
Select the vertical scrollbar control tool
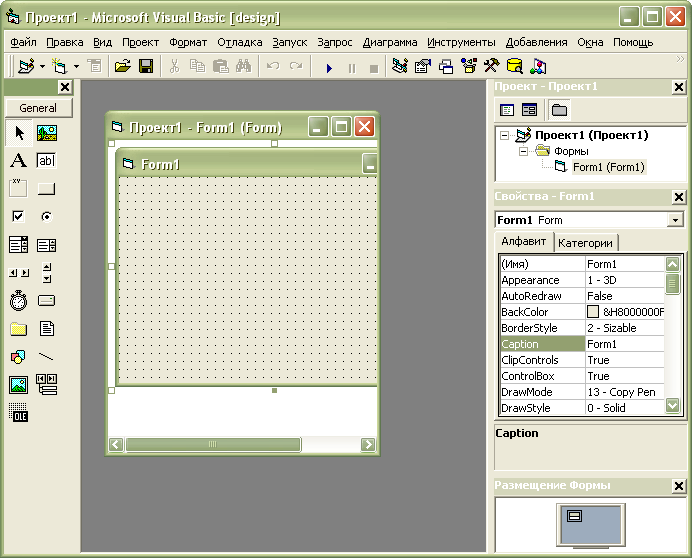[x=47, y=273]
